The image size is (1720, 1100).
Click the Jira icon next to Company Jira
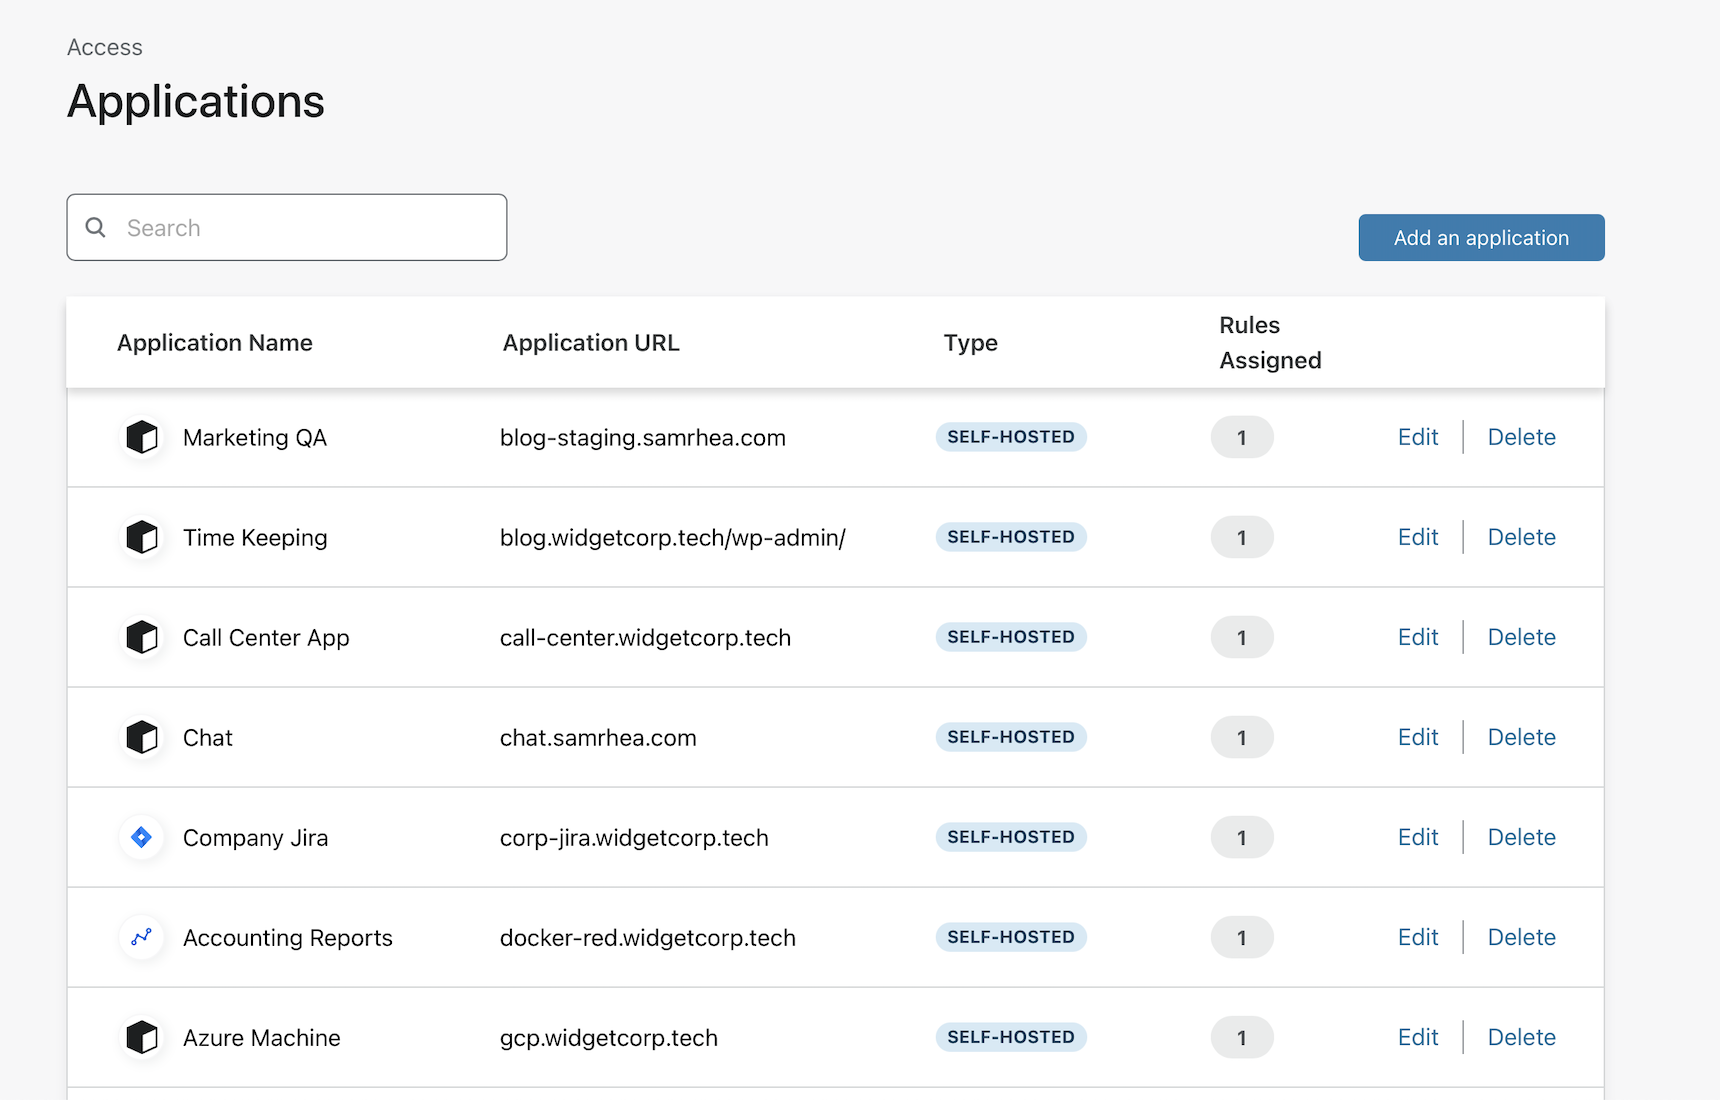click(142, 837)
